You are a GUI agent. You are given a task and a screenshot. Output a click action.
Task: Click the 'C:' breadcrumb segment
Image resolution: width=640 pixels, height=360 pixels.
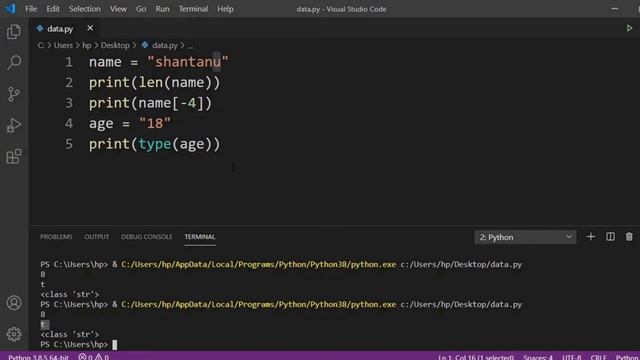click(x=41, y=45)
